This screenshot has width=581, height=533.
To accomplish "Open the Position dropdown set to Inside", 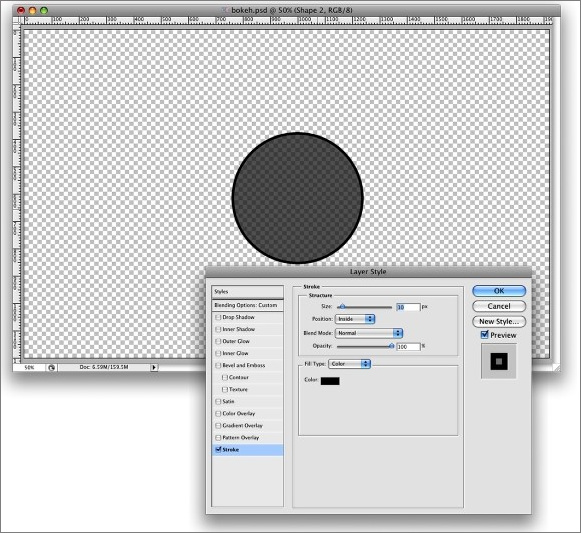I will [355, 319].
